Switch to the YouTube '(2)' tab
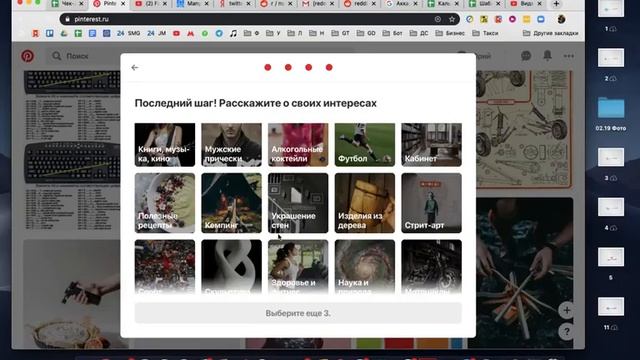Image resolution: width=640 pixels, height=360 pixels. point(151,4)
